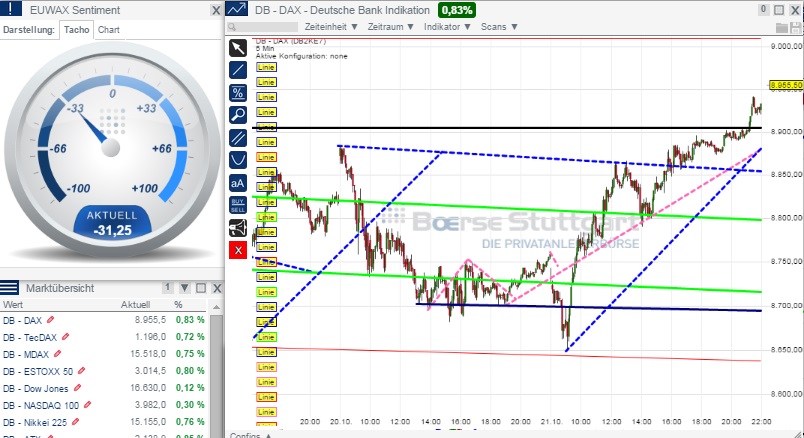Click the 16.630,0 Dow Jones value

pyautogui.click(x=148, y=388)
